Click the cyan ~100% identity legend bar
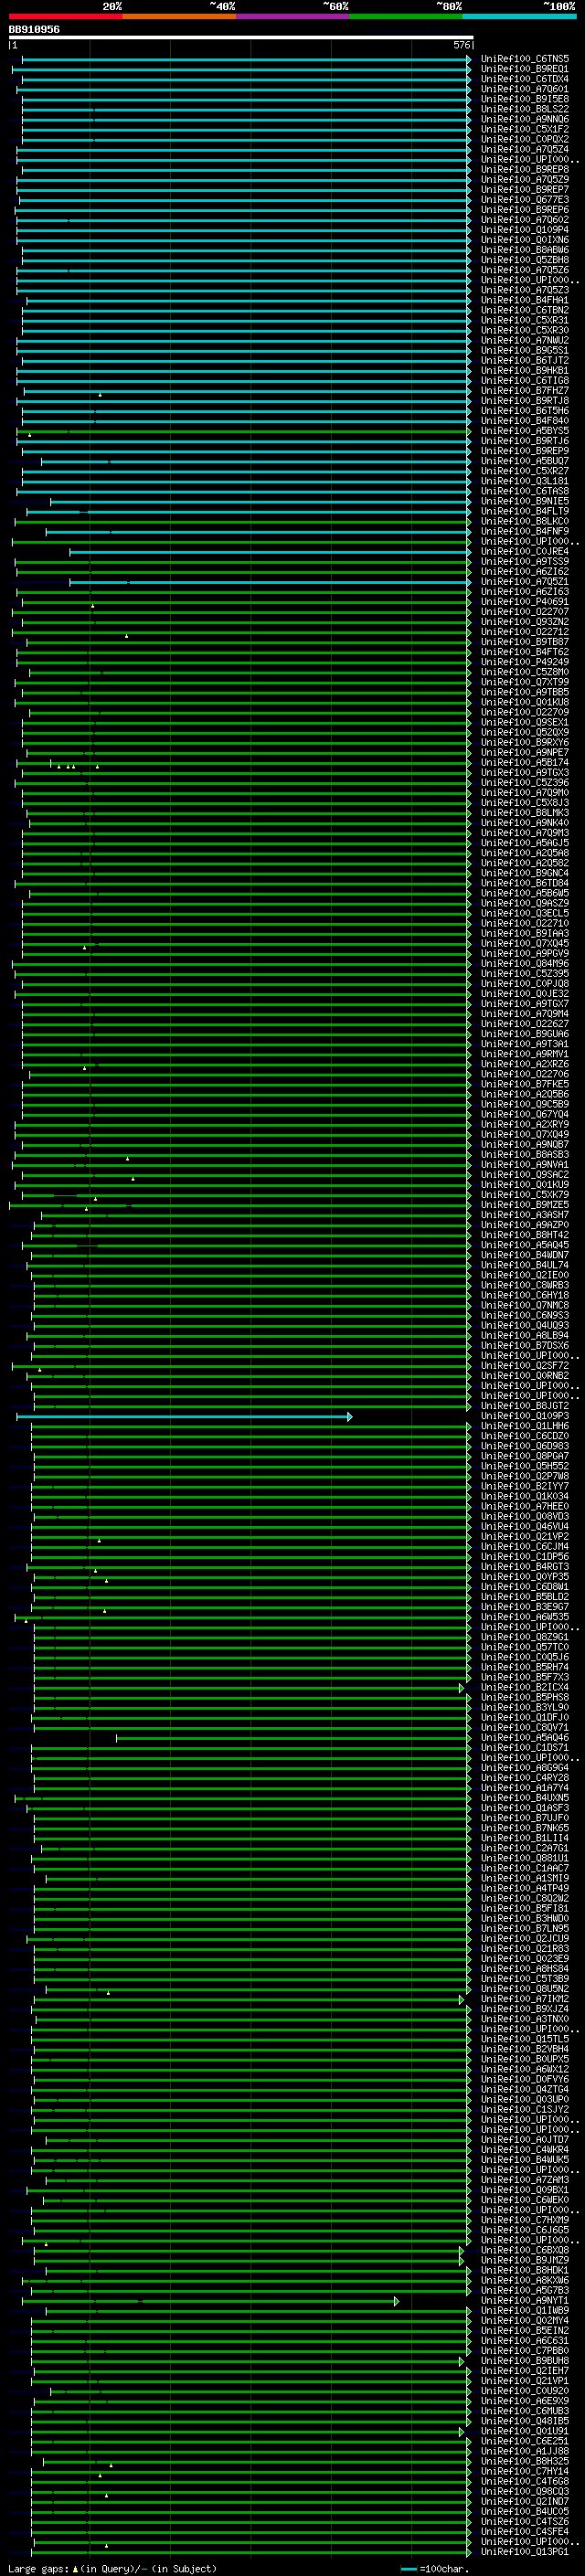 [519, 16]
